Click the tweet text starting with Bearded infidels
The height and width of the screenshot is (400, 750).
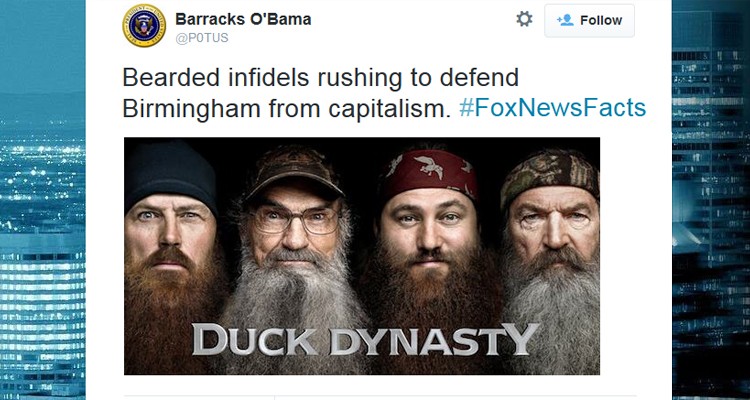pyautogui.click(x=384, y=93)
